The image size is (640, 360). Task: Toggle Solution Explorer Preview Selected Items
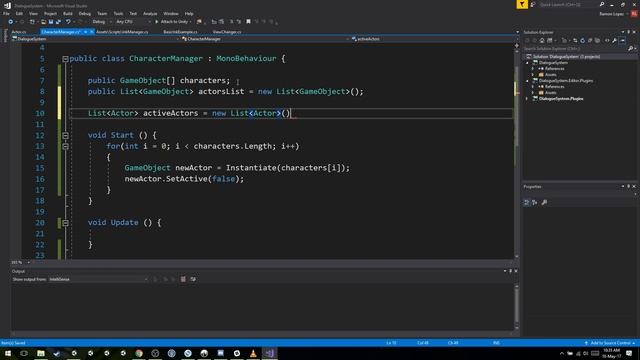[622, 40]
